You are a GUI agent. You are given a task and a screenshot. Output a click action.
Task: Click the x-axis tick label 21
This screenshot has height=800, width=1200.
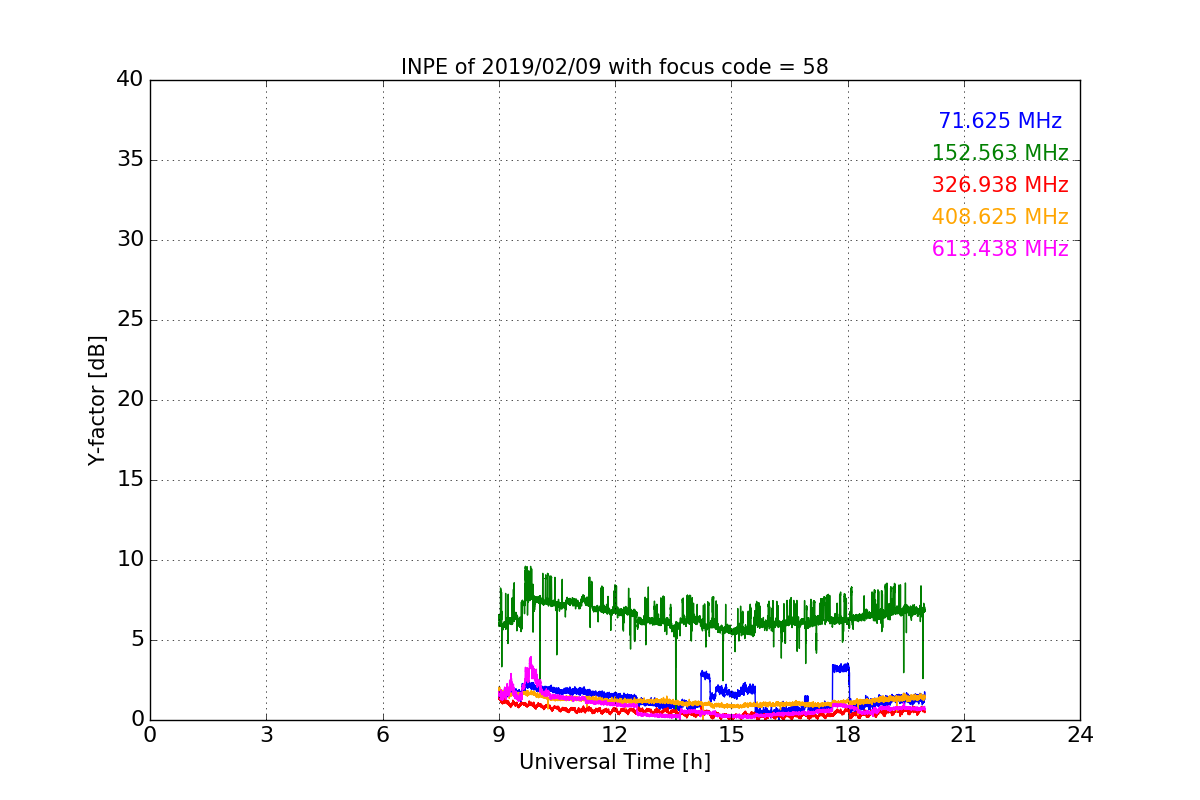pyautogui.click(x=964, y=734)
